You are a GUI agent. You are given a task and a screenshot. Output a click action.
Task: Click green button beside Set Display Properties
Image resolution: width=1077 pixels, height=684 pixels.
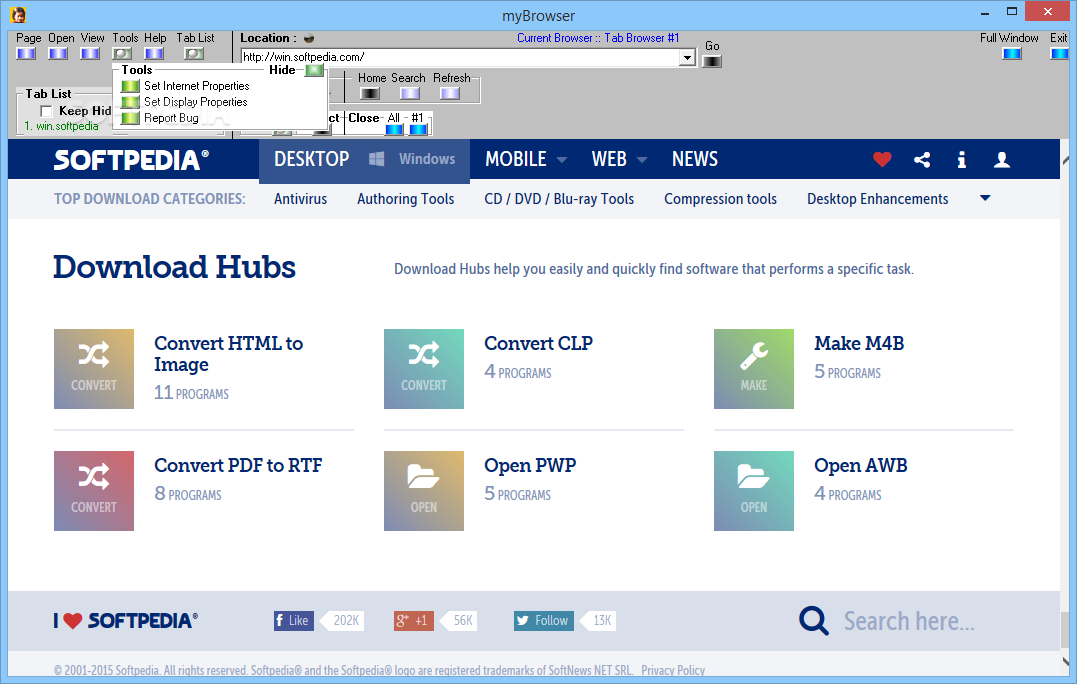[x=130, y=102]
